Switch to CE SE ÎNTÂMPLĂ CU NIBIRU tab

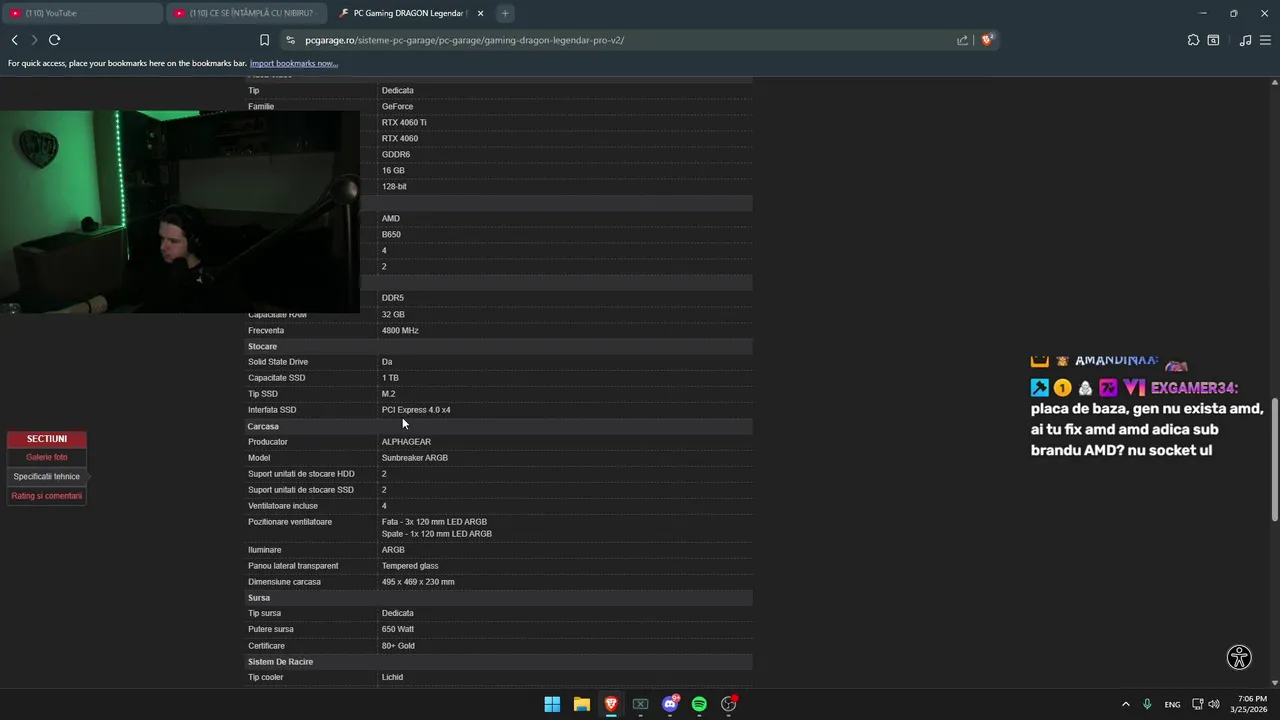point(246,13)
